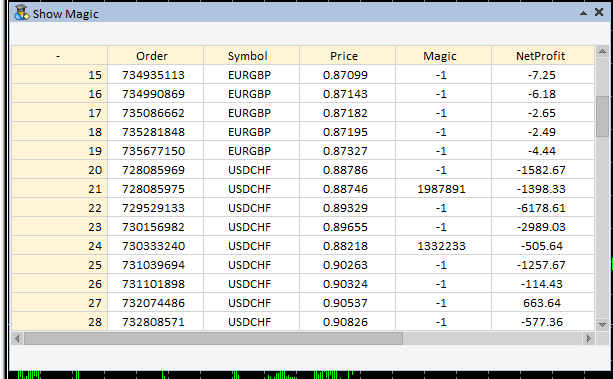Click the vertical scrollbar up arrow
Viewport: 613px width, 379px height.
[x=602, y=51]
